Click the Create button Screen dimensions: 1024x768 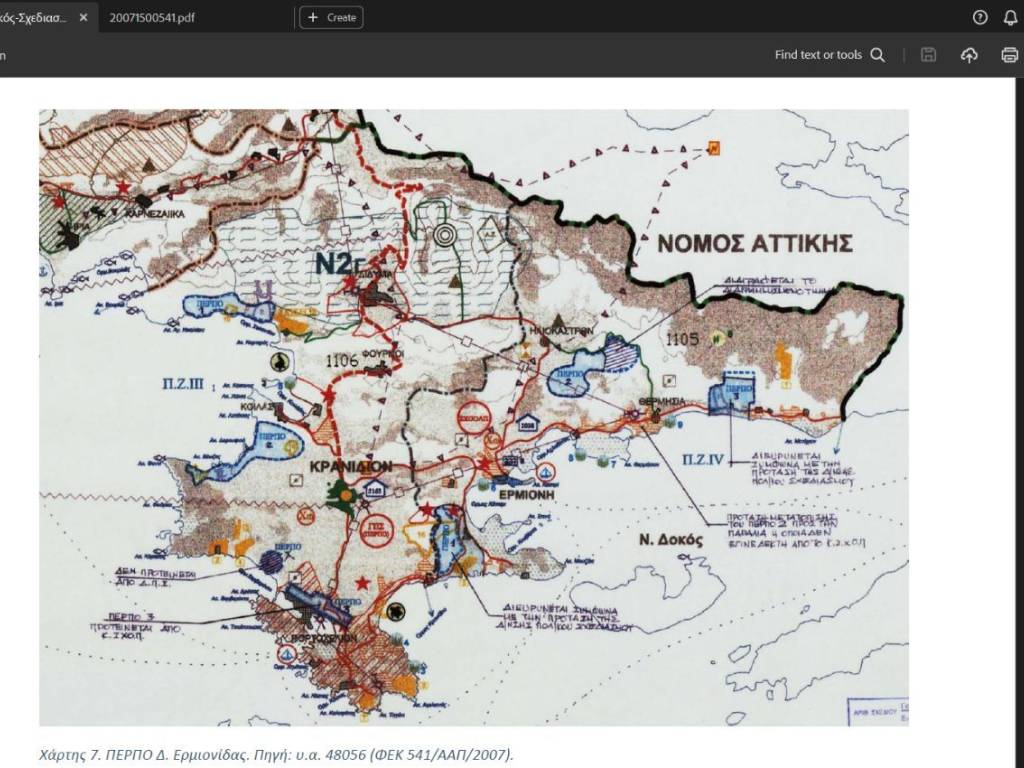[331, 18]
